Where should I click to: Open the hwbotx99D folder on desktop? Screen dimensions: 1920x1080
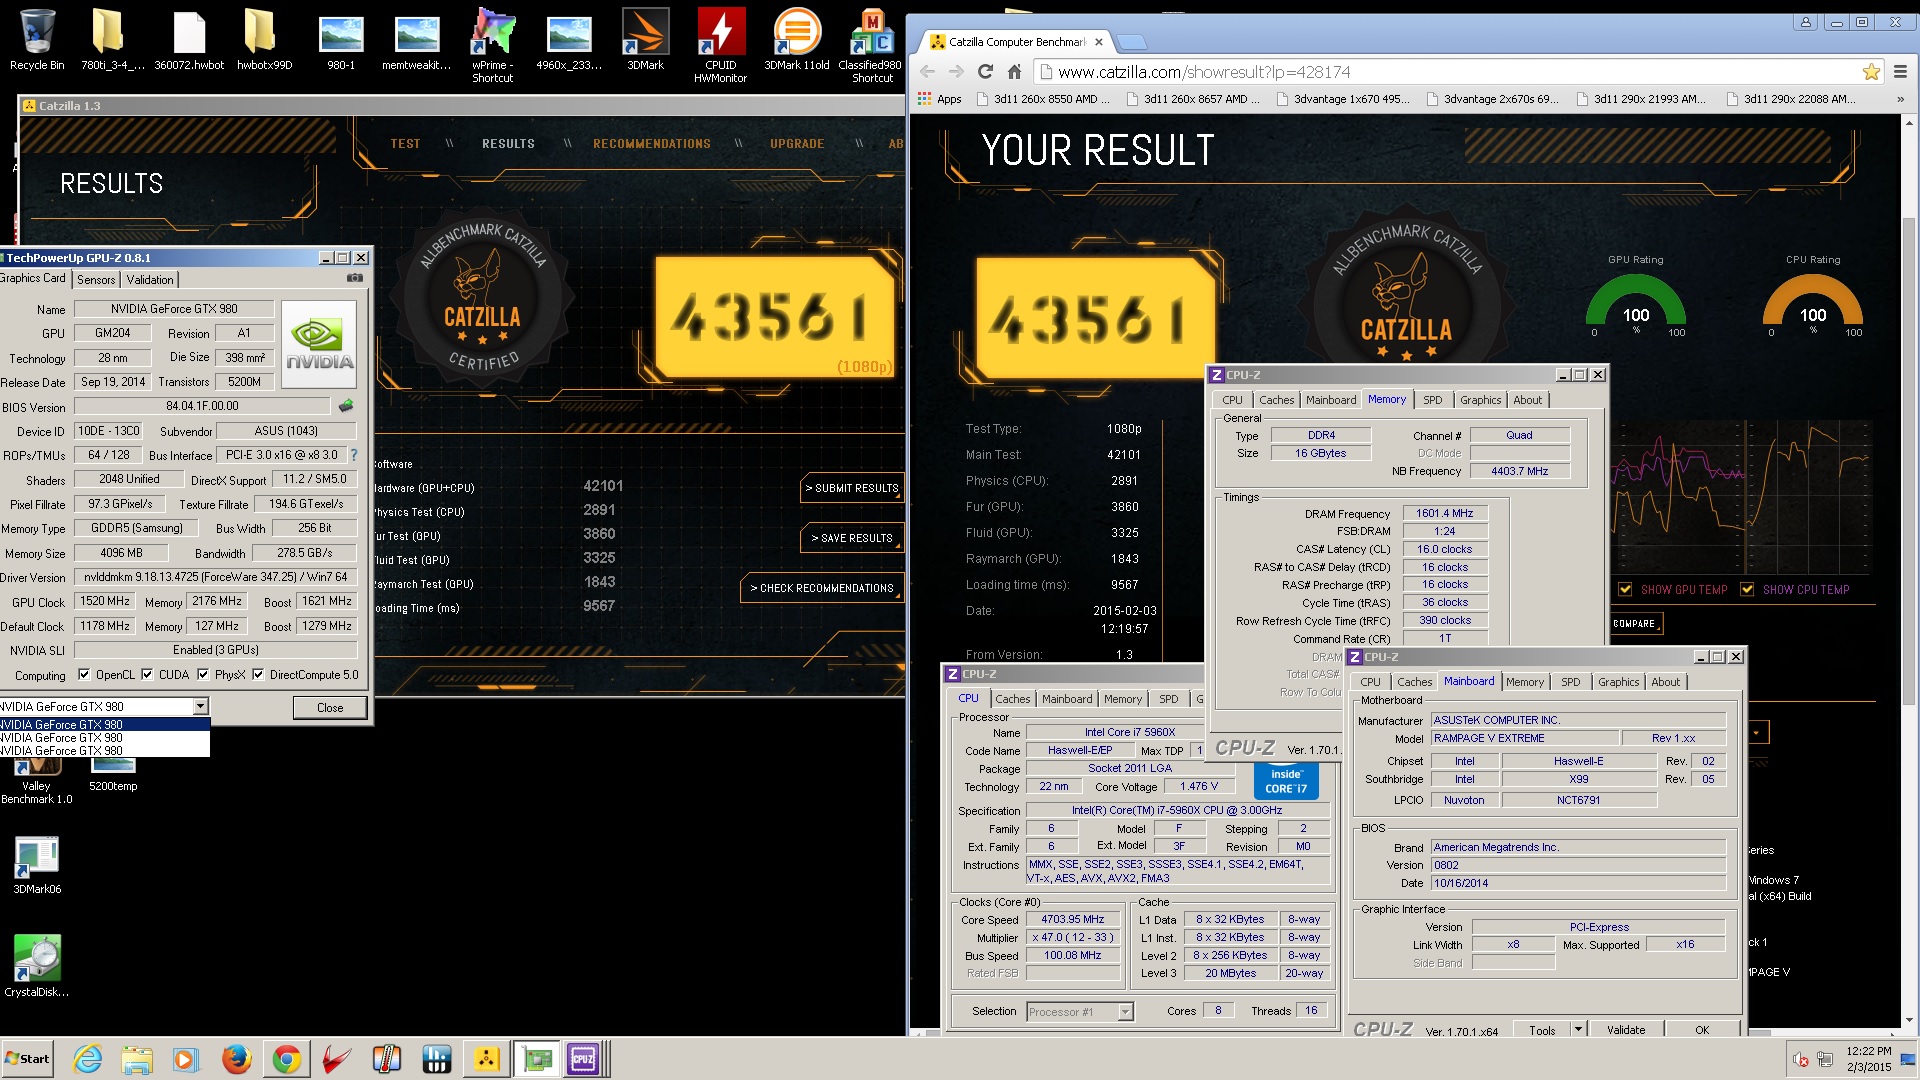(264, 40)
